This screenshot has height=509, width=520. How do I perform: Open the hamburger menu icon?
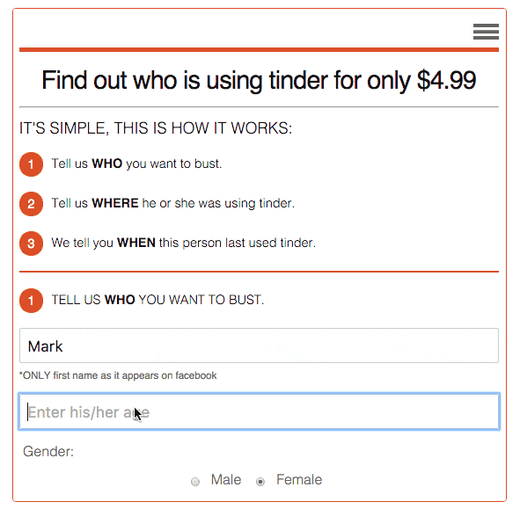486,31
